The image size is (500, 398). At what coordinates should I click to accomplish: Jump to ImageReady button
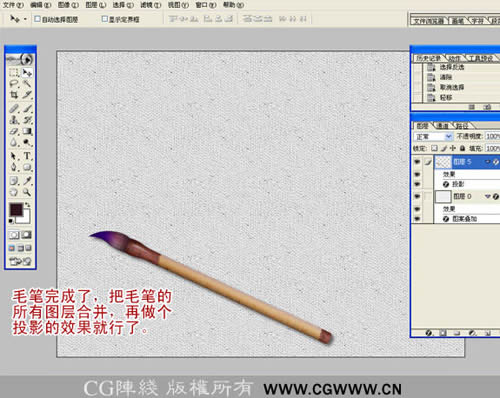click(20, 261)
